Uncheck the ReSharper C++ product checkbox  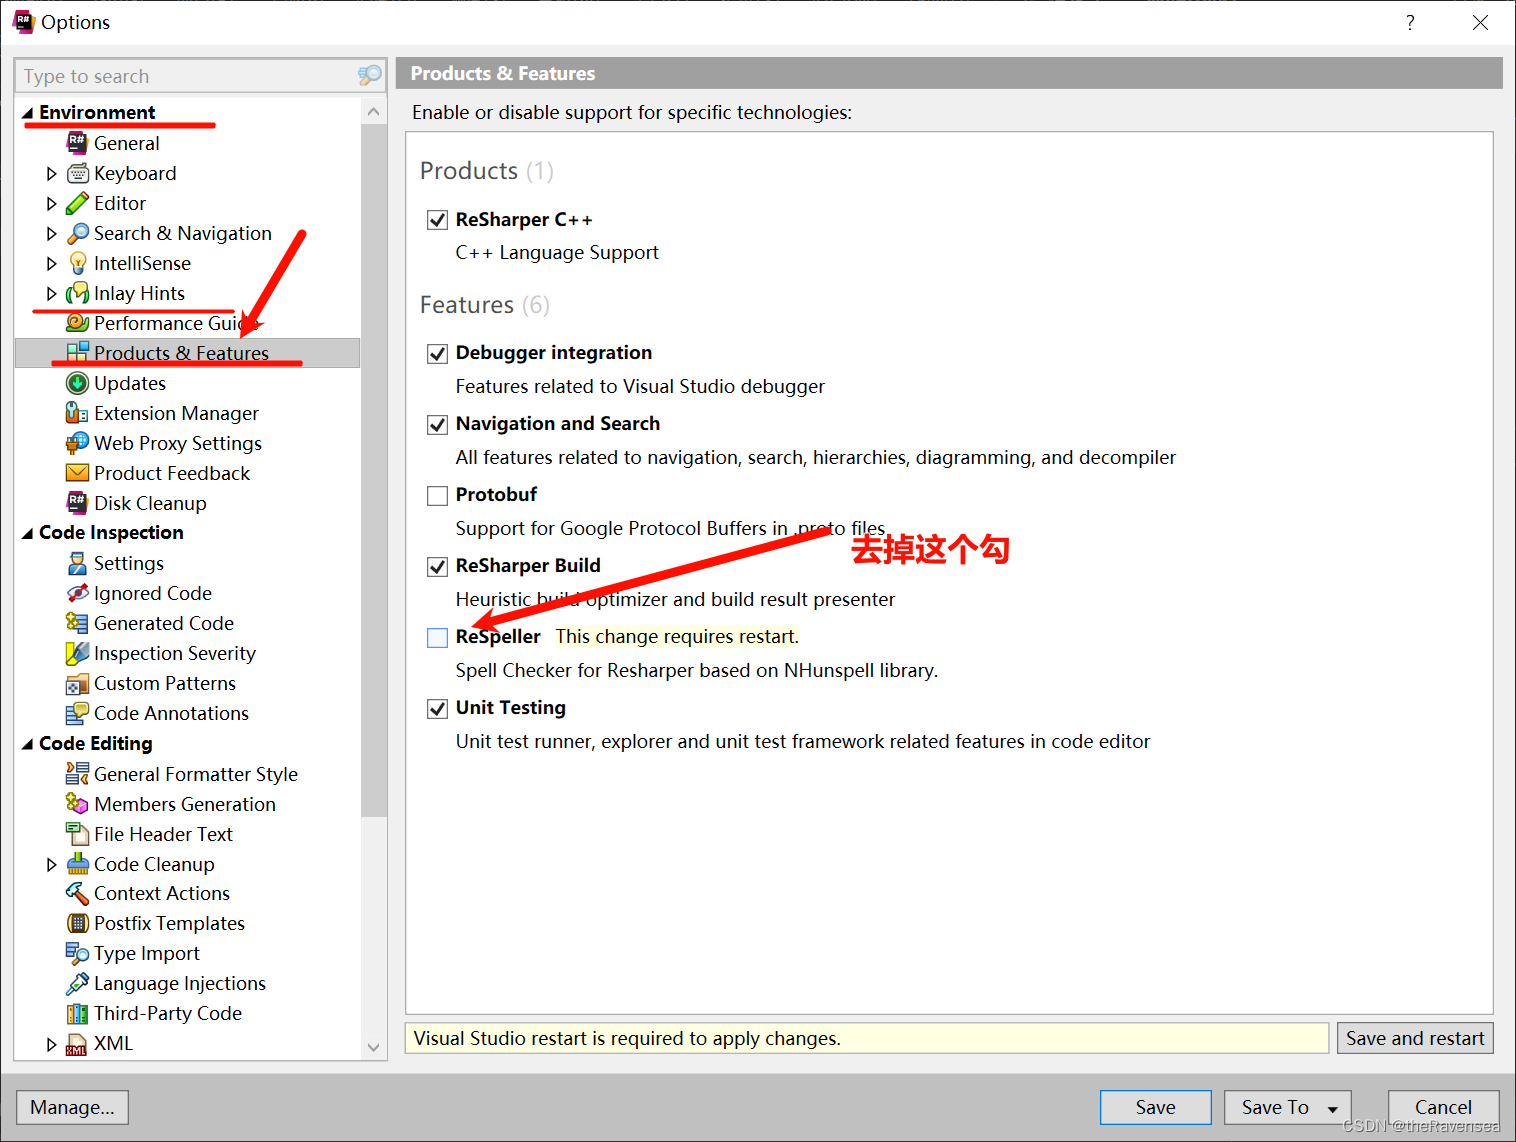coord(437,220)
